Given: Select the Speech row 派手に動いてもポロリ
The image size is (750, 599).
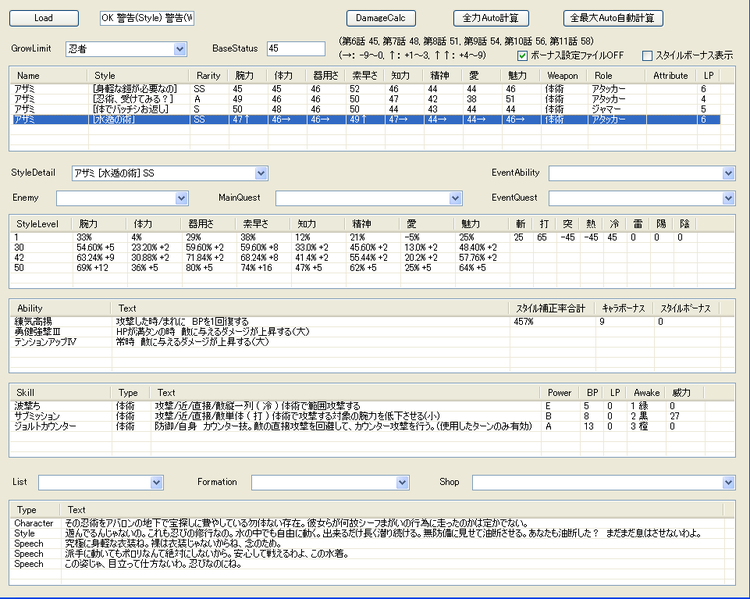Looking at the screenshot, I should (366, 554).
